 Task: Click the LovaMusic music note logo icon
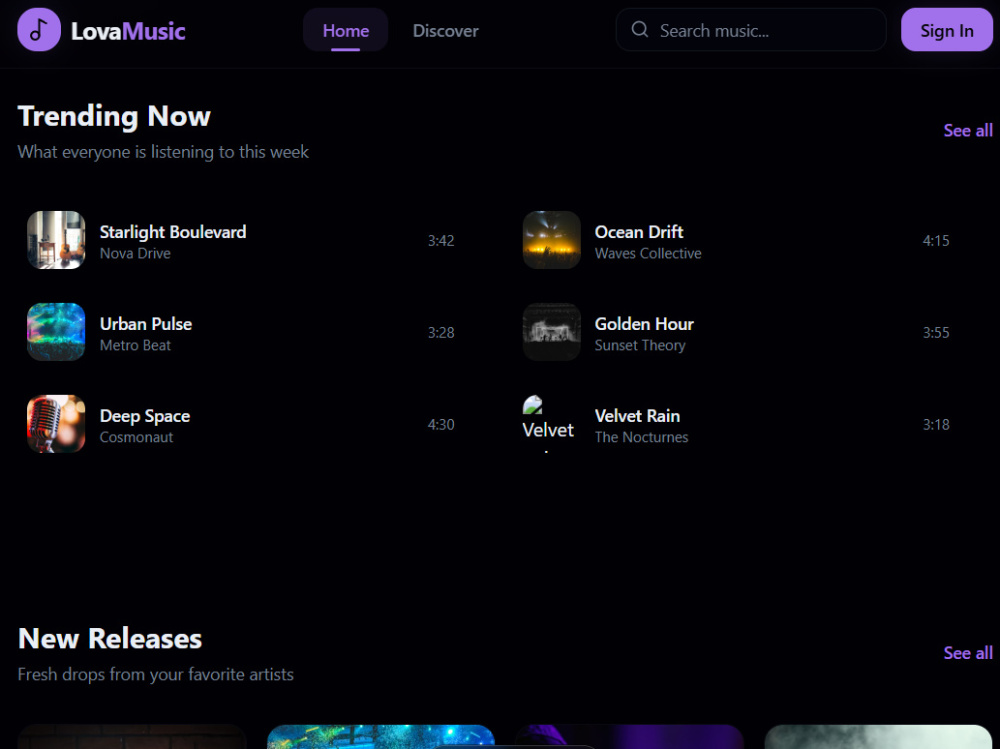point(39,29)
